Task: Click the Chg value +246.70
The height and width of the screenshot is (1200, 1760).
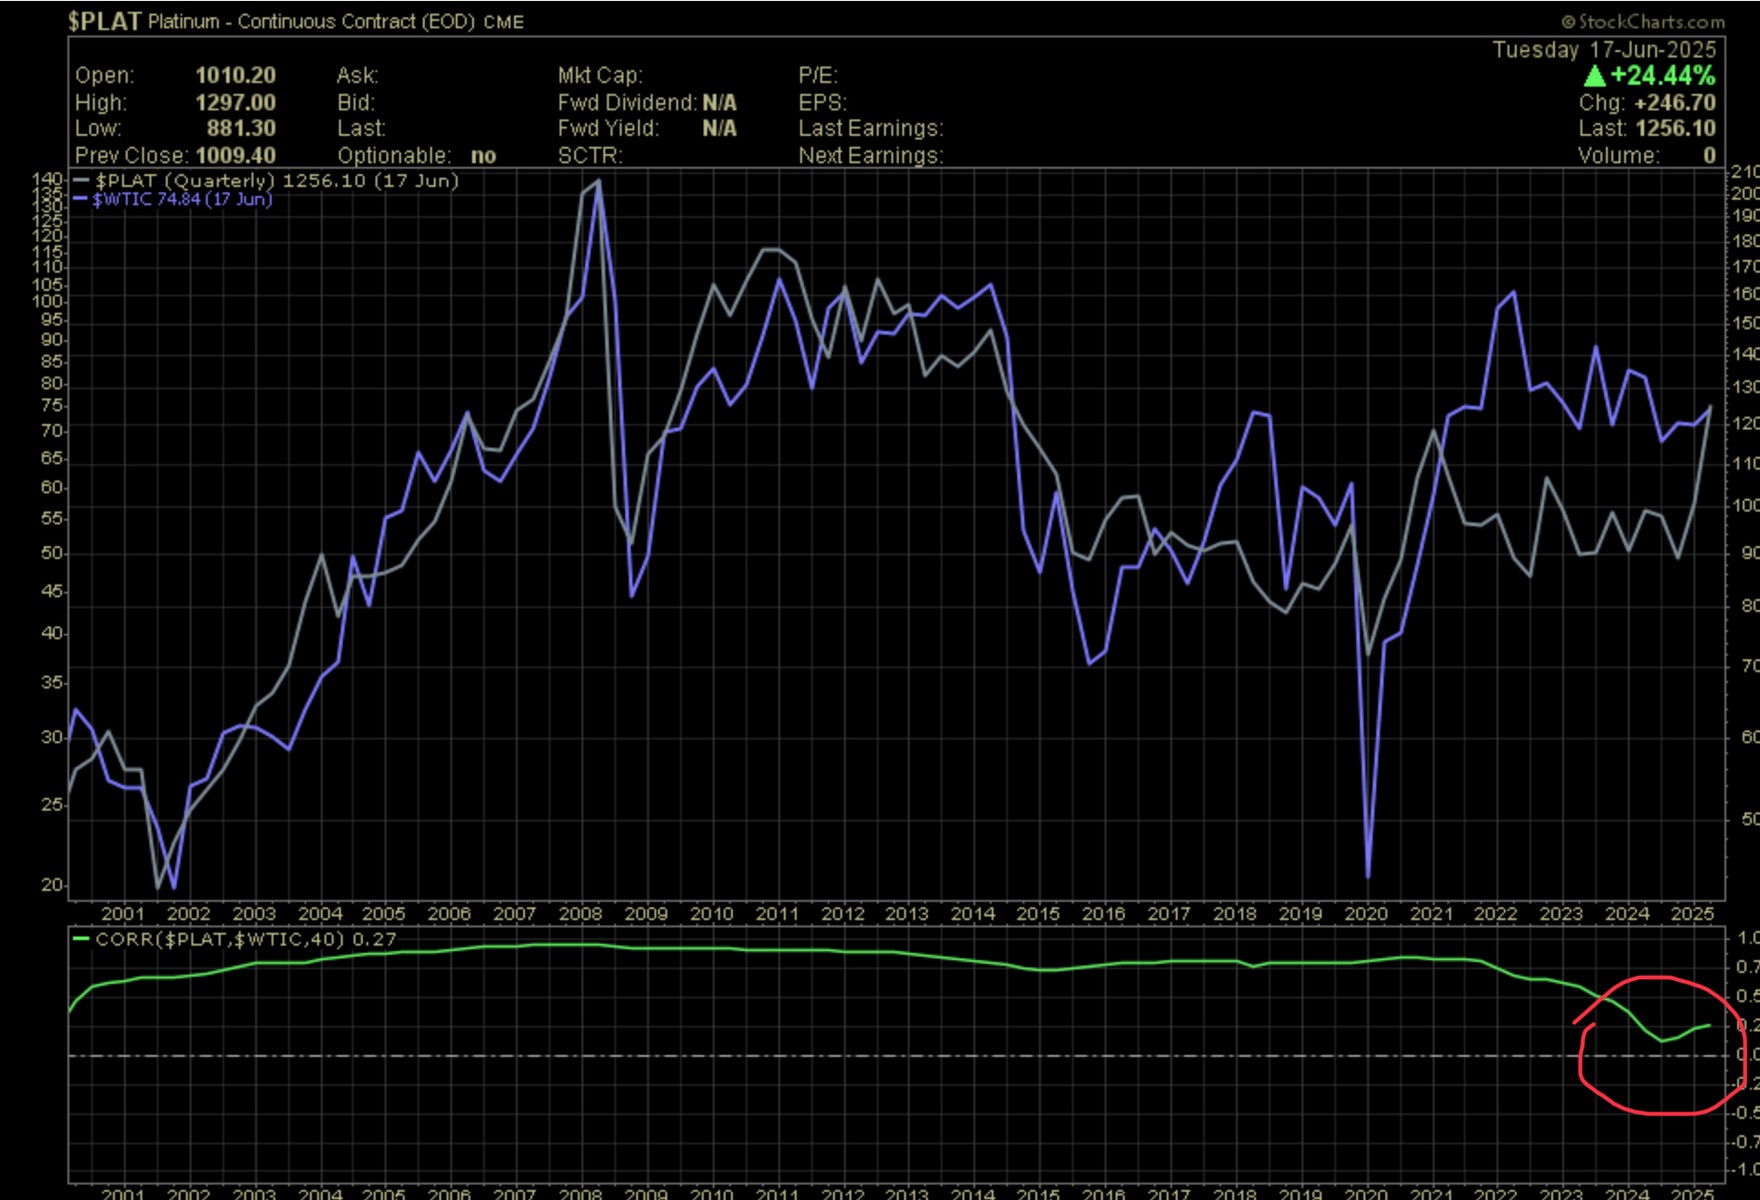Action: 1675,103
